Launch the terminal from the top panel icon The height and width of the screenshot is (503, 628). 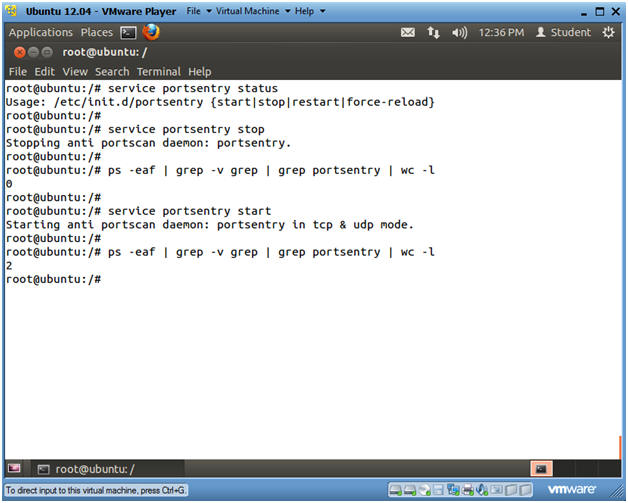128,32
